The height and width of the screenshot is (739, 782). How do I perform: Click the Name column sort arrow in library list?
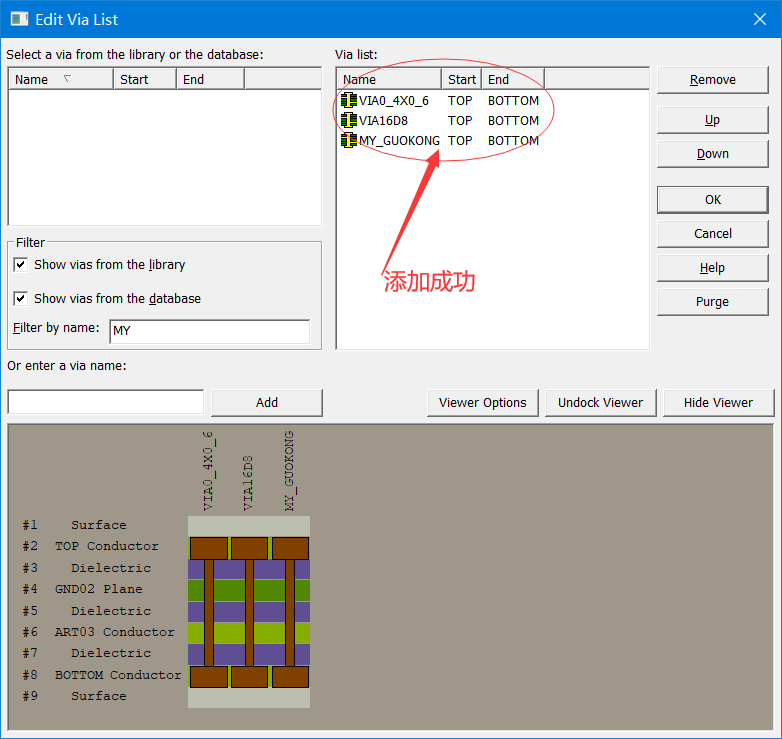click(67, 78)
